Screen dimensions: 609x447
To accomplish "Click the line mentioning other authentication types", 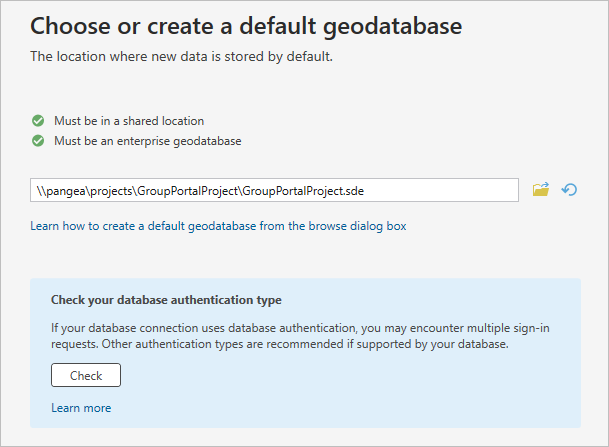I will (280, 344).
